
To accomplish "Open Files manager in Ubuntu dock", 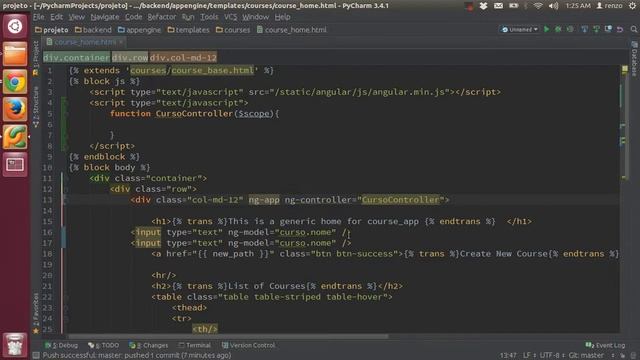I will (x=15, y=54).
